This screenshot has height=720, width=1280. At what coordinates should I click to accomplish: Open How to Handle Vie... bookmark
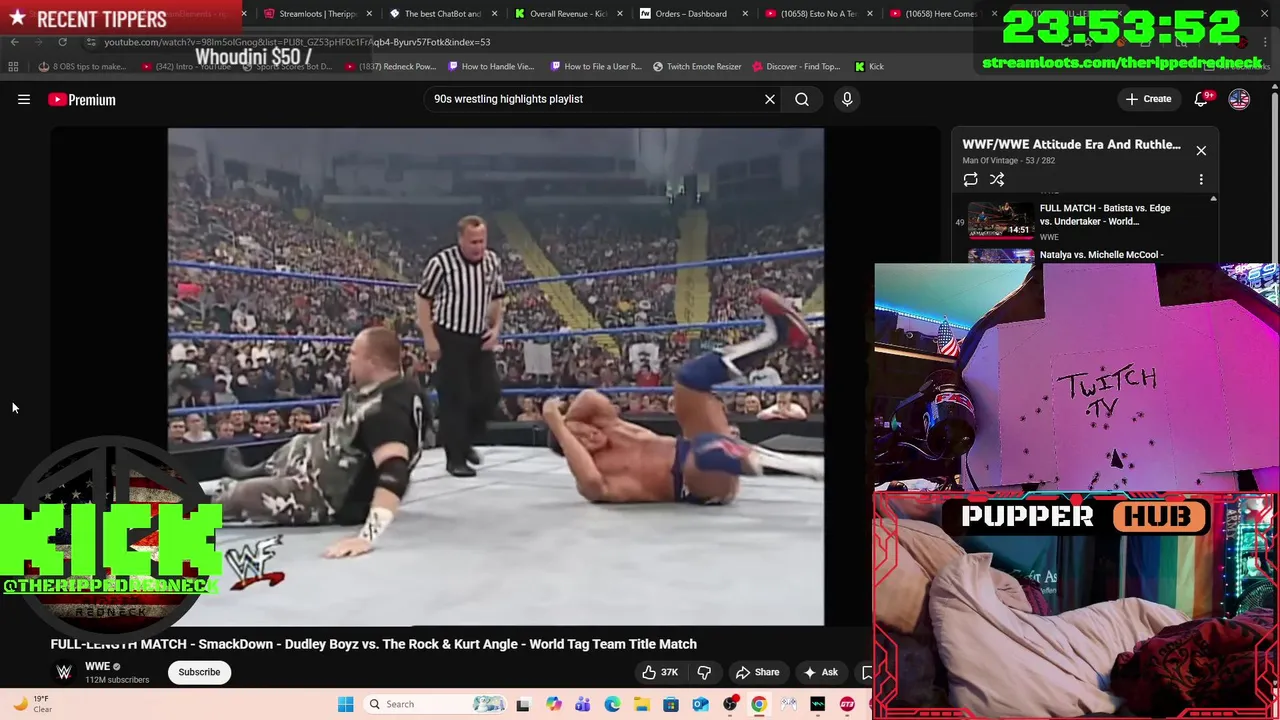coord(491,67)
